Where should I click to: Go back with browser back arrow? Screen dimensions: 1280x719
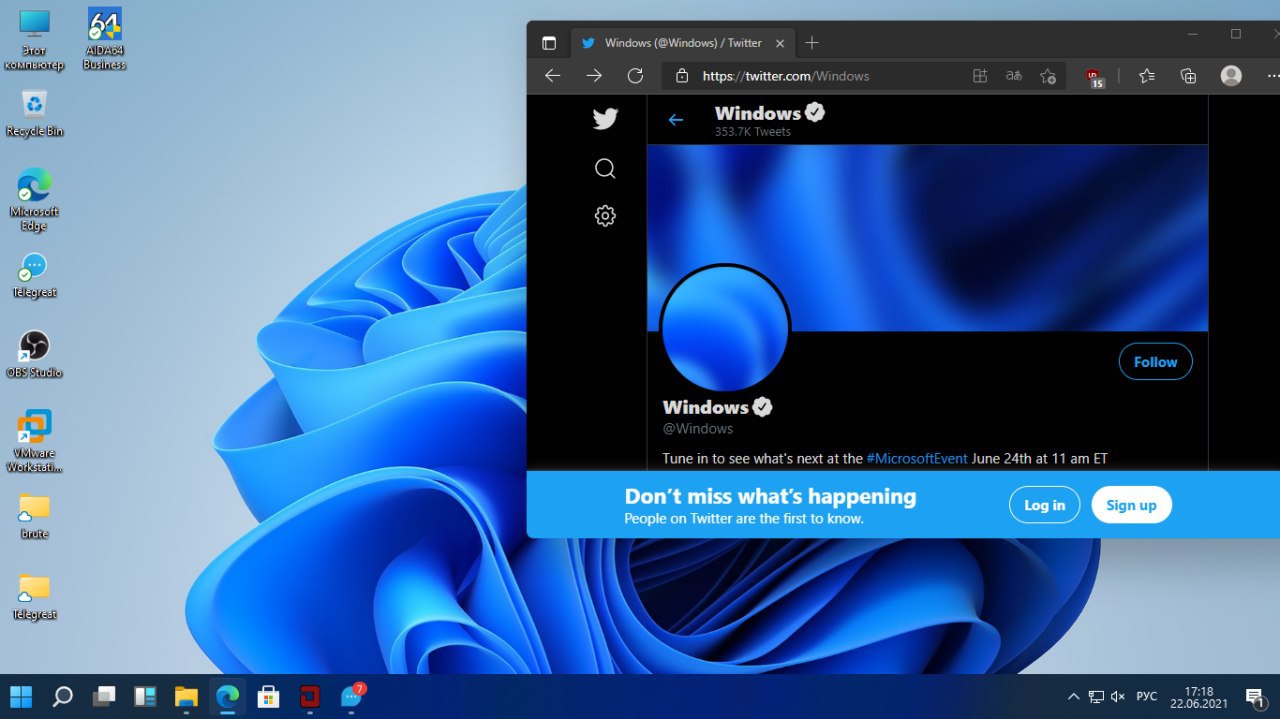(x=552, y=76)
